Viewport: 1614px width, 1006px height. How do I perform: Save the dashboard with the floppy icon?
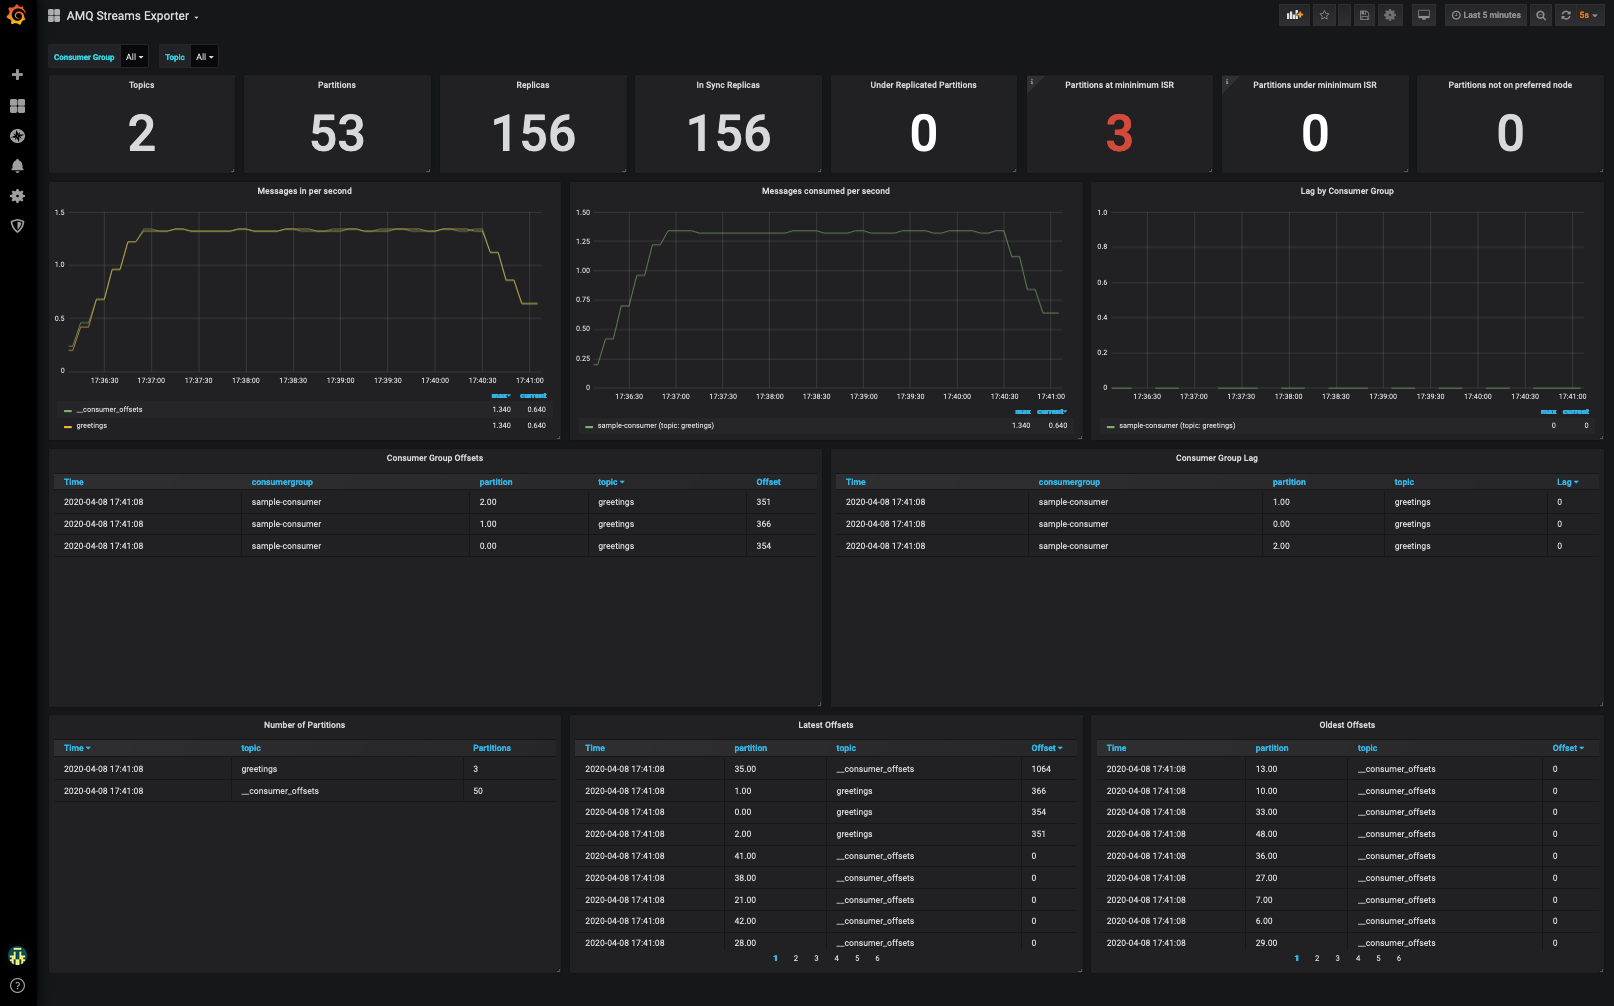click(x=1364, y=15)
